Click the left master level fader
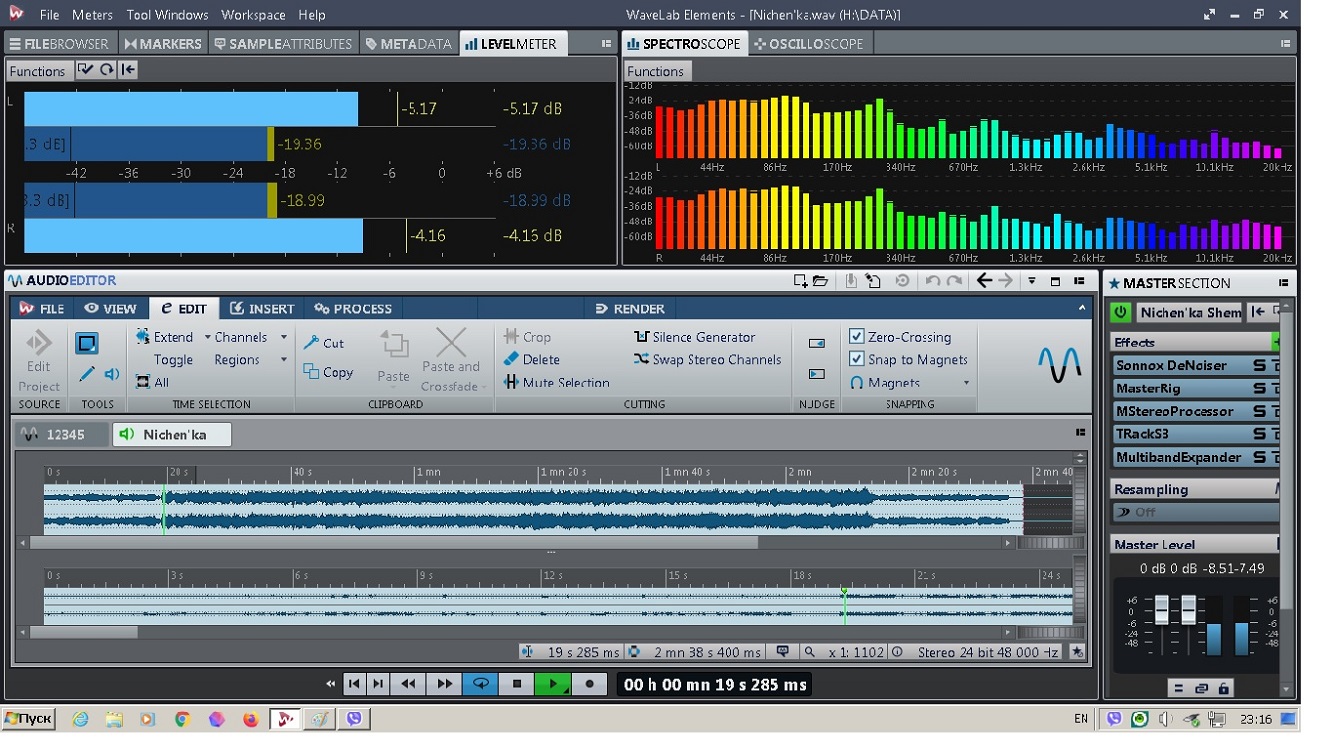1333x750 pixels. [1161, 609]
